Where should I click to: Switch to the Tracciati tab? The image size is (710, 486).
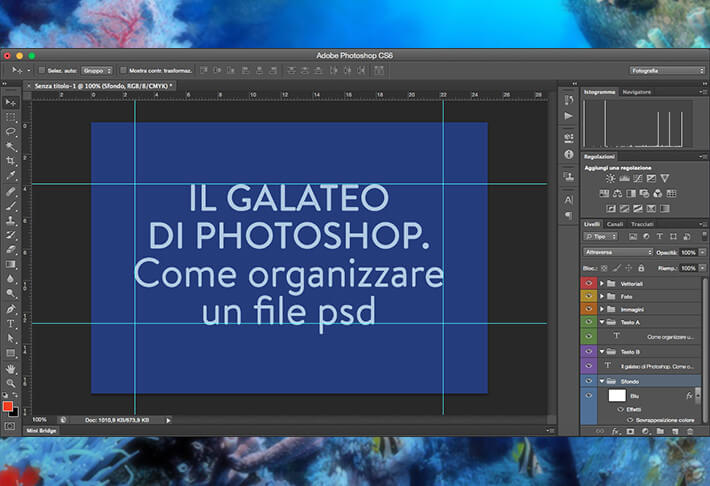pyautogui.click(x=642, y=224)
